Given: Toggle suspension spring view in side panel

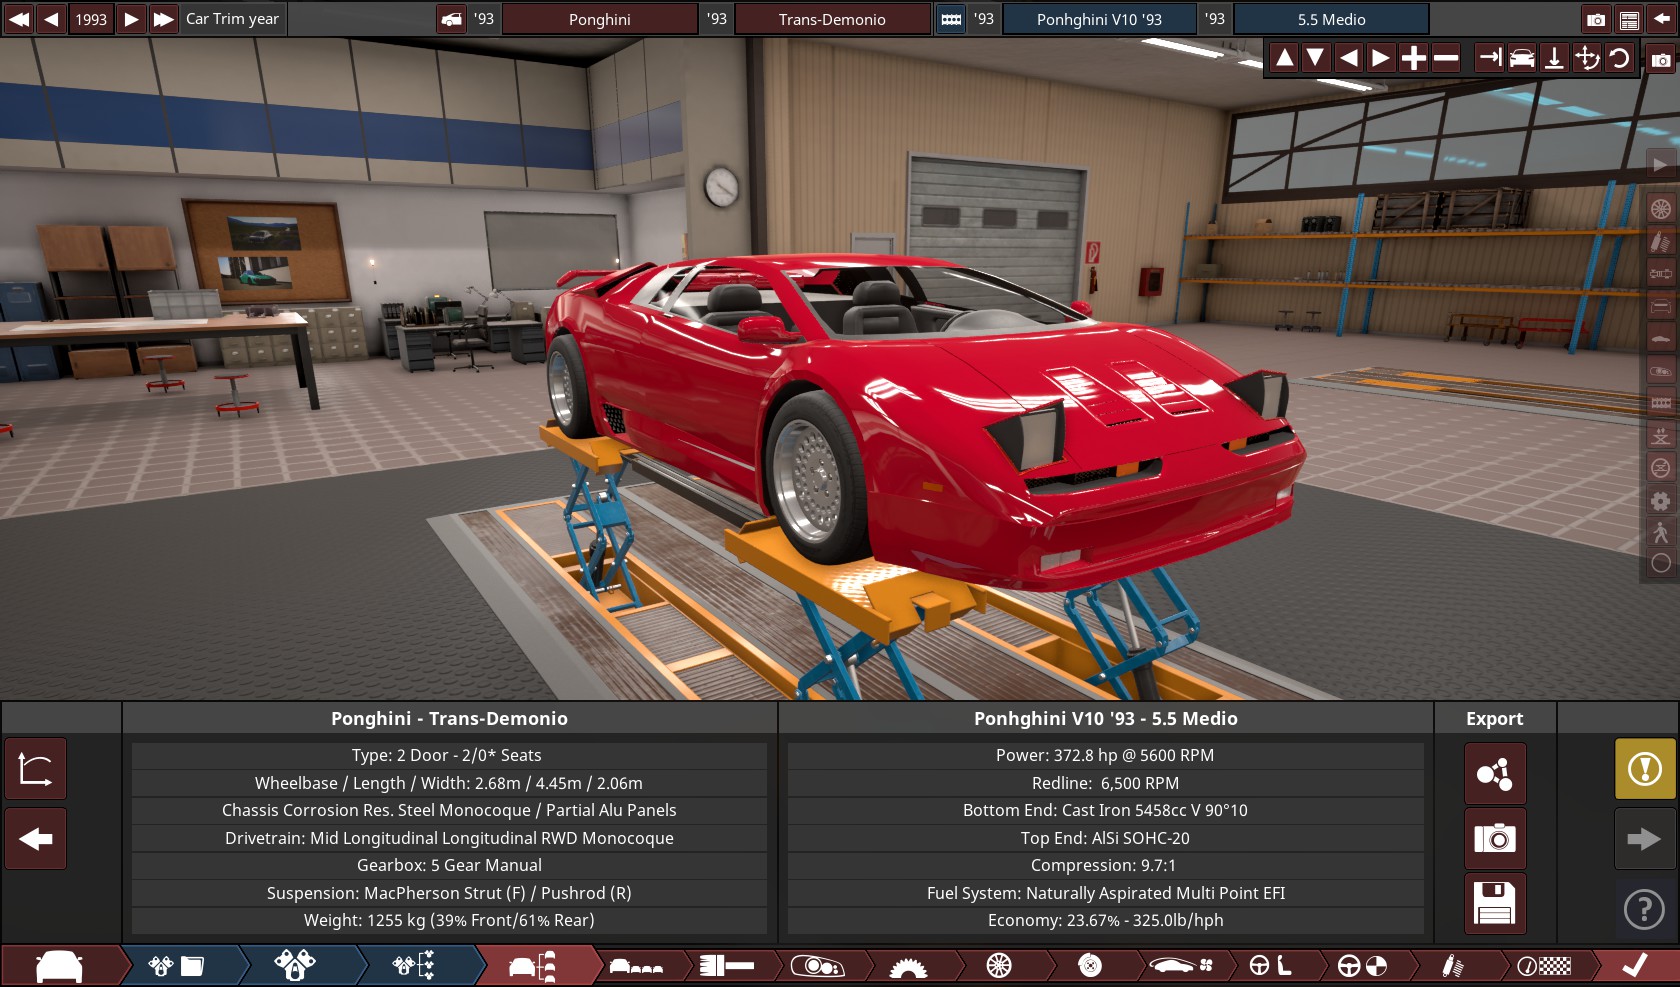Looking at the screenshot, I should 1661,241.
